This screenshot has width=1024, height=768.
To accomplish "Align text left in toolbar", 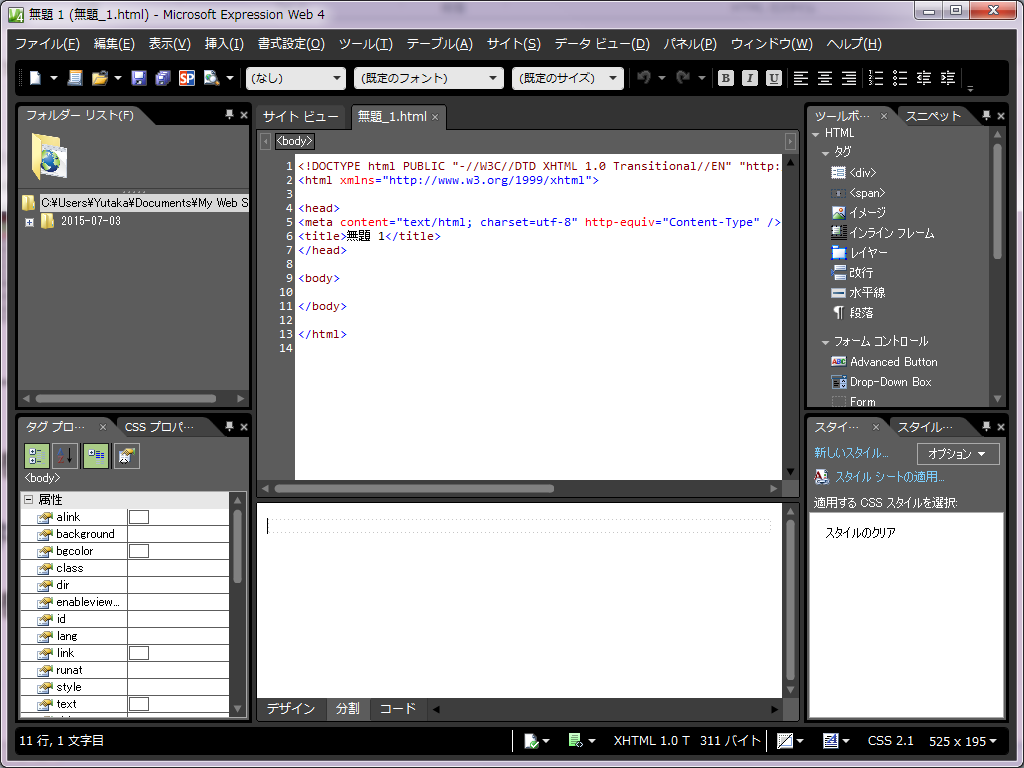I will point(801,78).
